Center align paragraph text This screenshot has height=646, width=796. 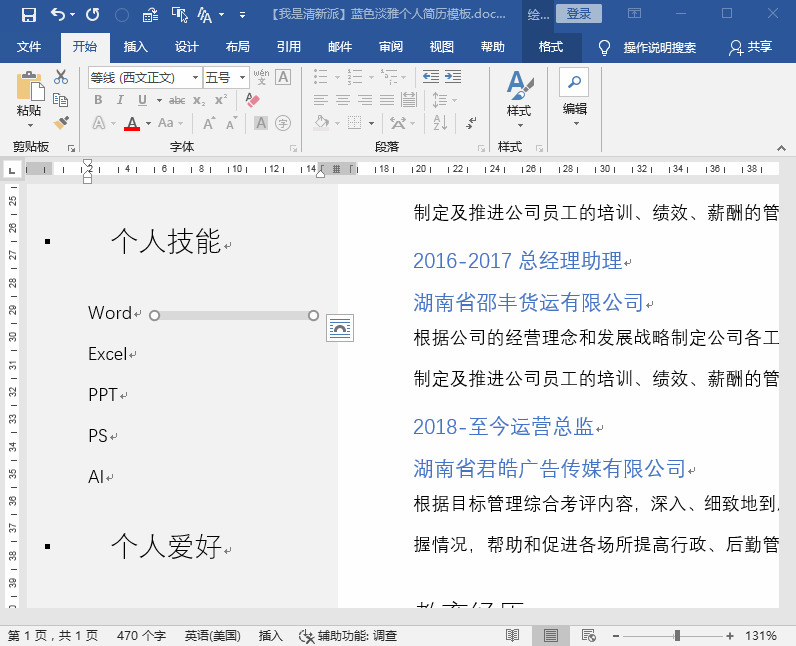343,100
